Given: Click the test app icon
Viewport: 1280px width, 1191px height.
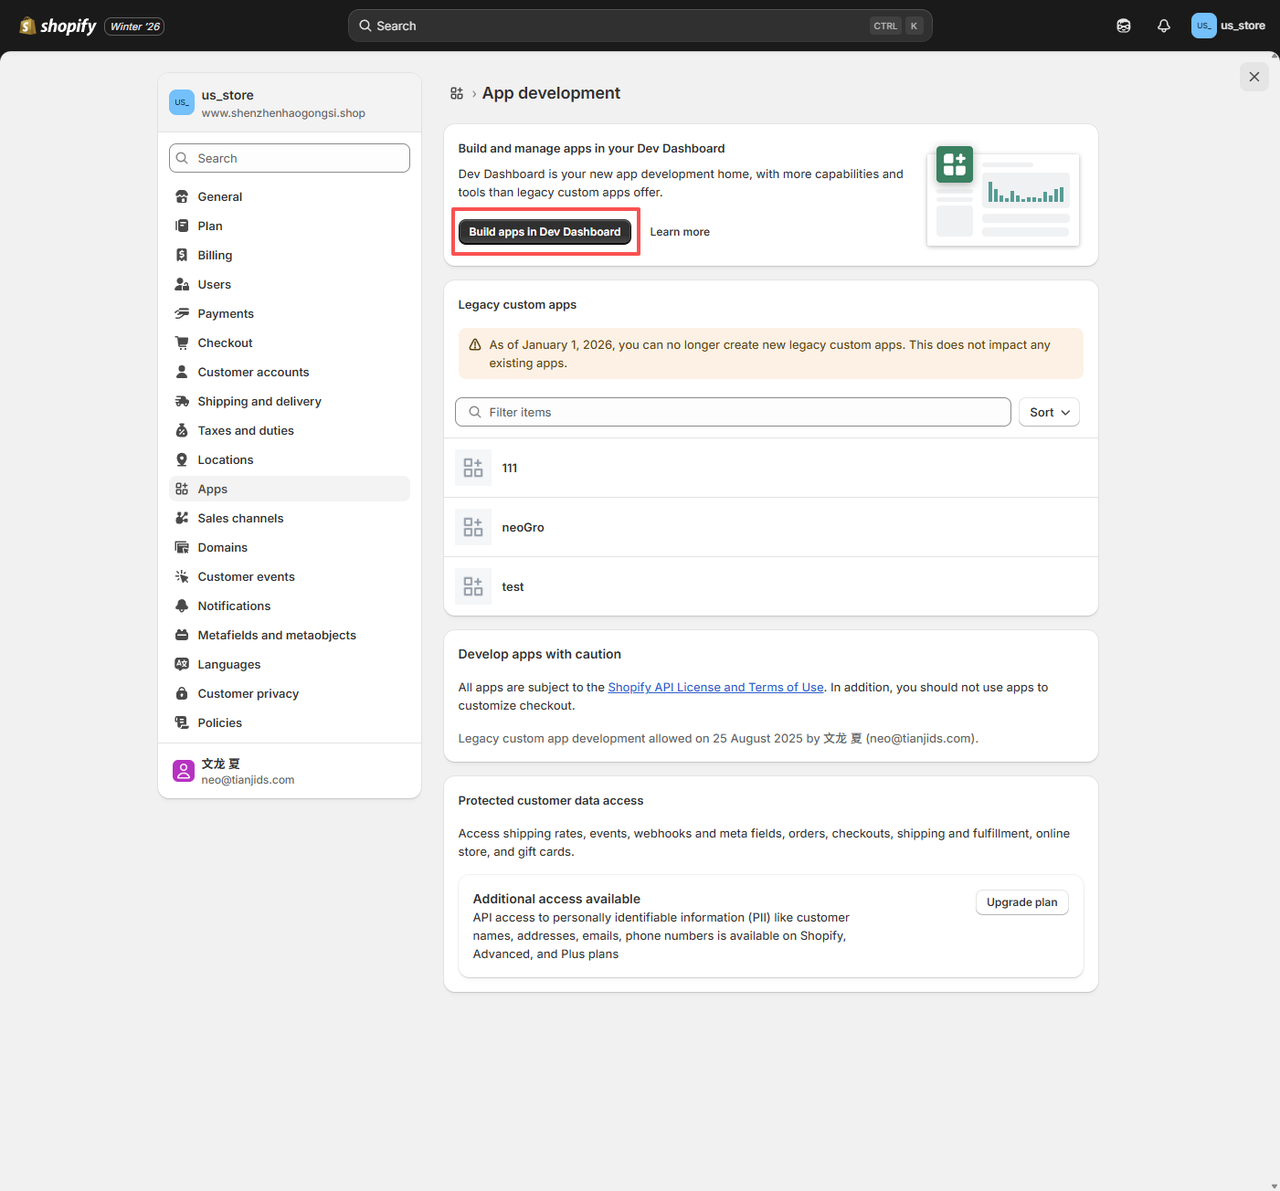Looking at the screenshot, I should 473,587.
